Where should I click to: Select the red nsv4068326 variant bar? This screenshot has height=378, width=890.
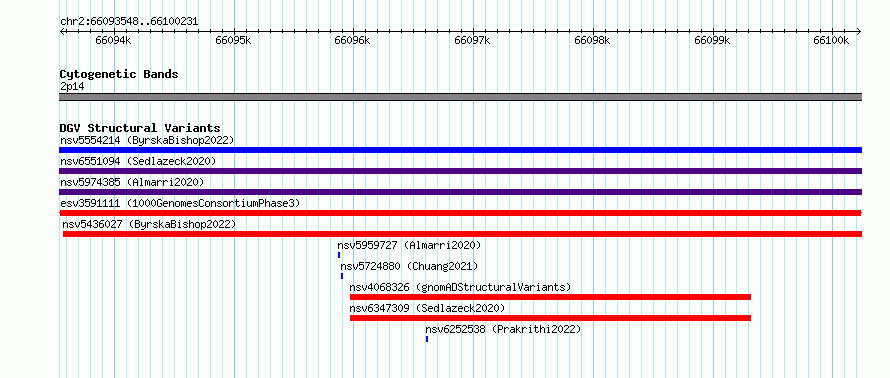(x=551, y=297)
